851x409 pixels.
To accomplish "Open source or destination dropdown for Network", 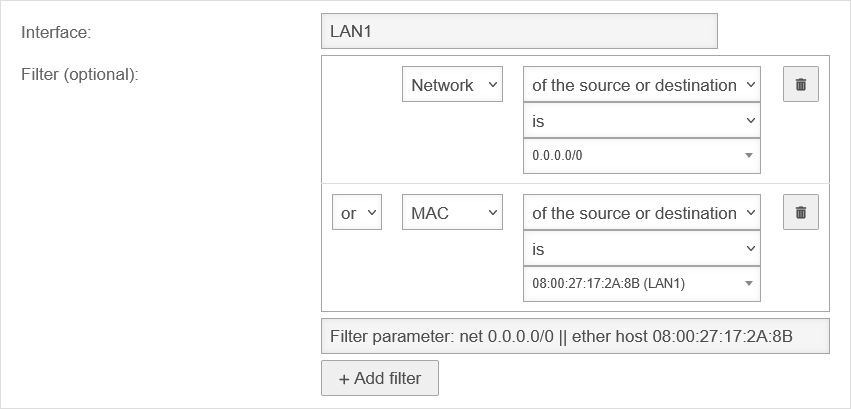I will point(641,85).
